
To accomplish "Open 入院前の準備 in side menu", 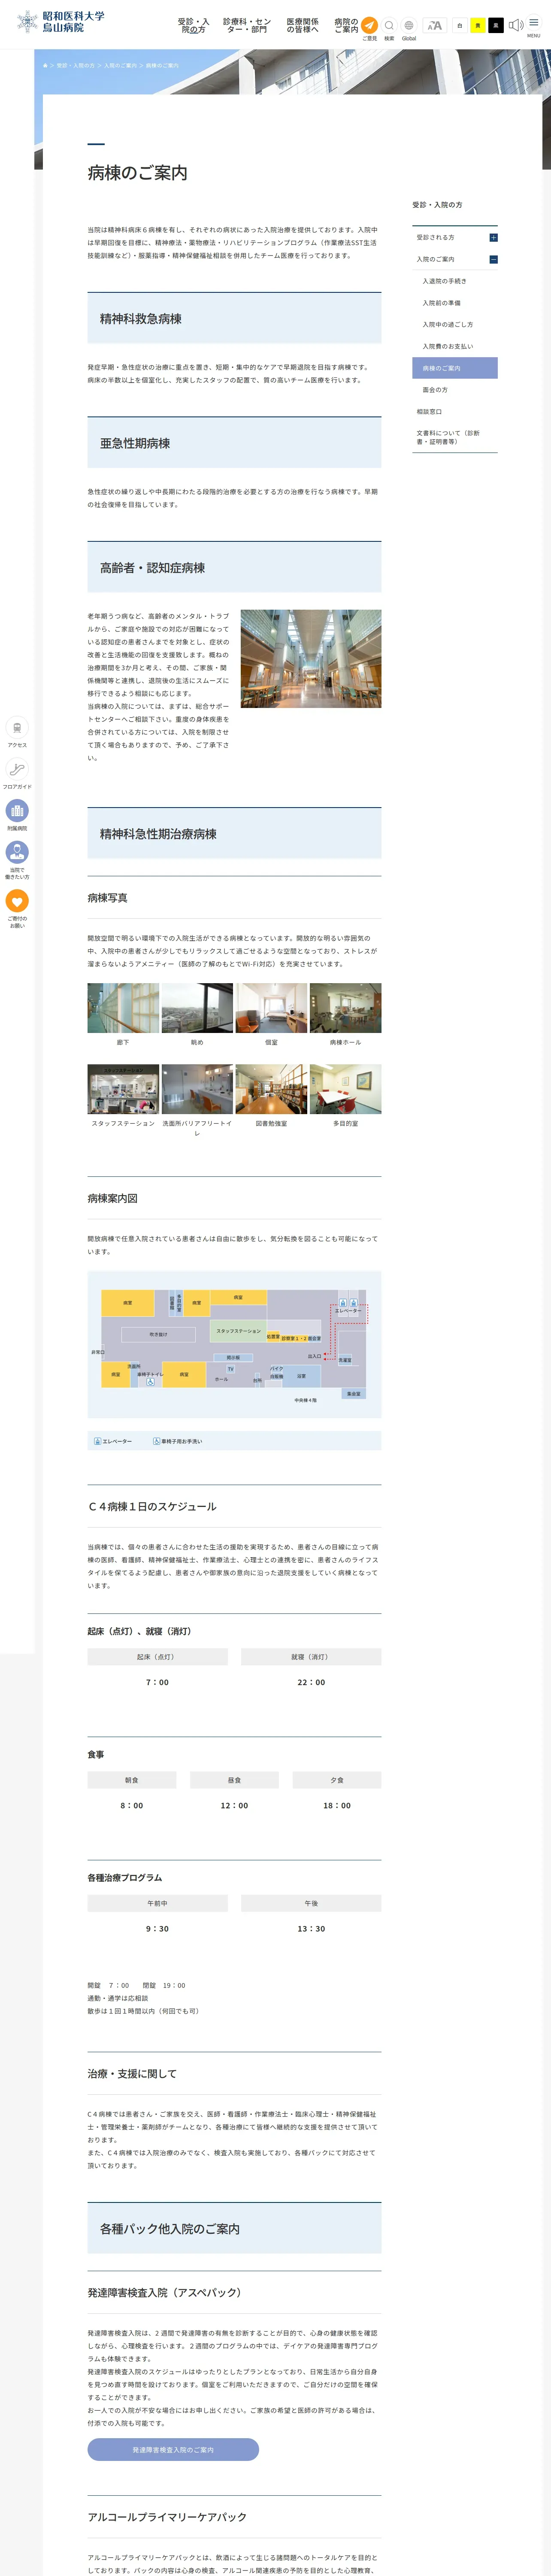I will point(441,303).
